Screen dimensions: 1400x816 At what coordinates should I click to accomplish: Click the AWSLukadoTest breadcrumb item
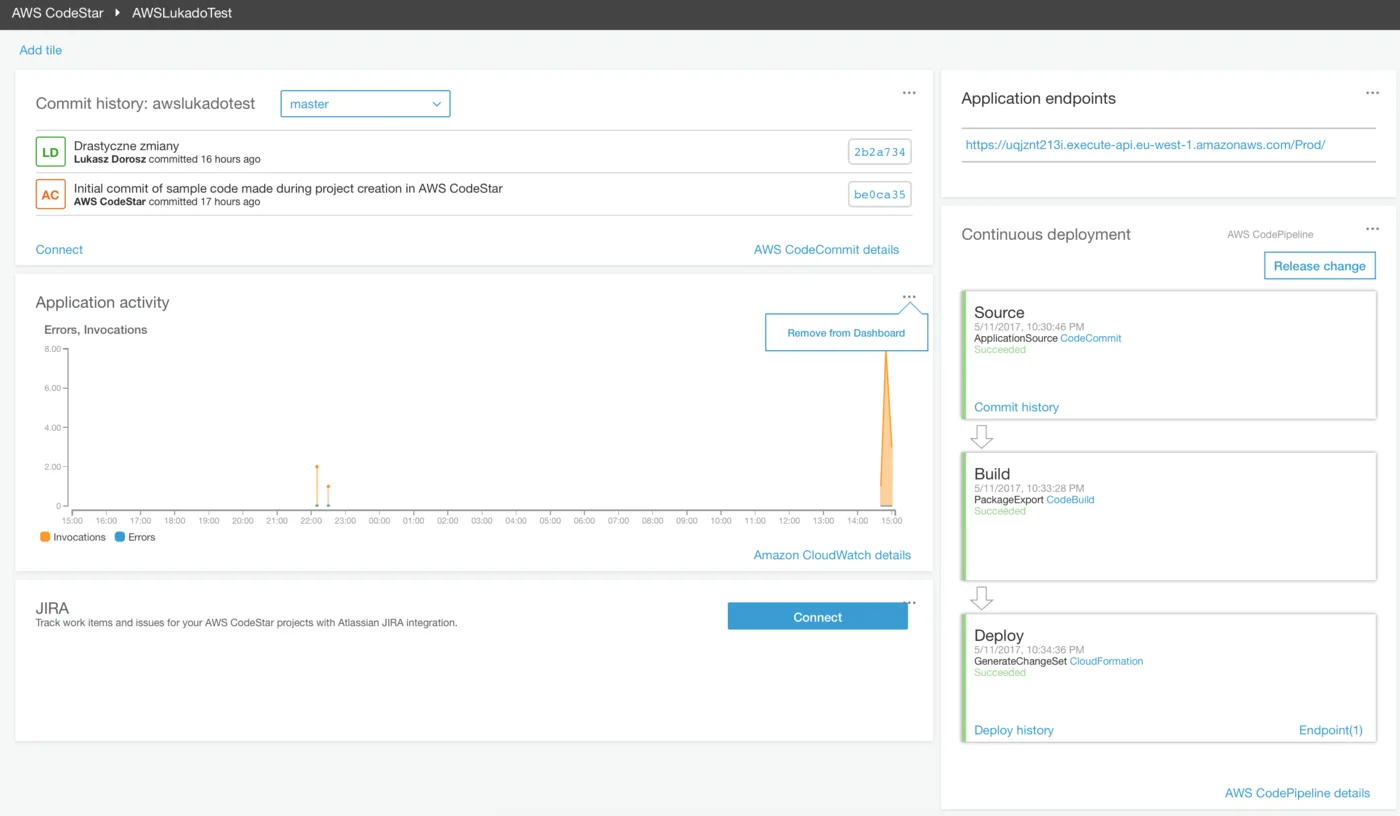[x=182, y=14]
